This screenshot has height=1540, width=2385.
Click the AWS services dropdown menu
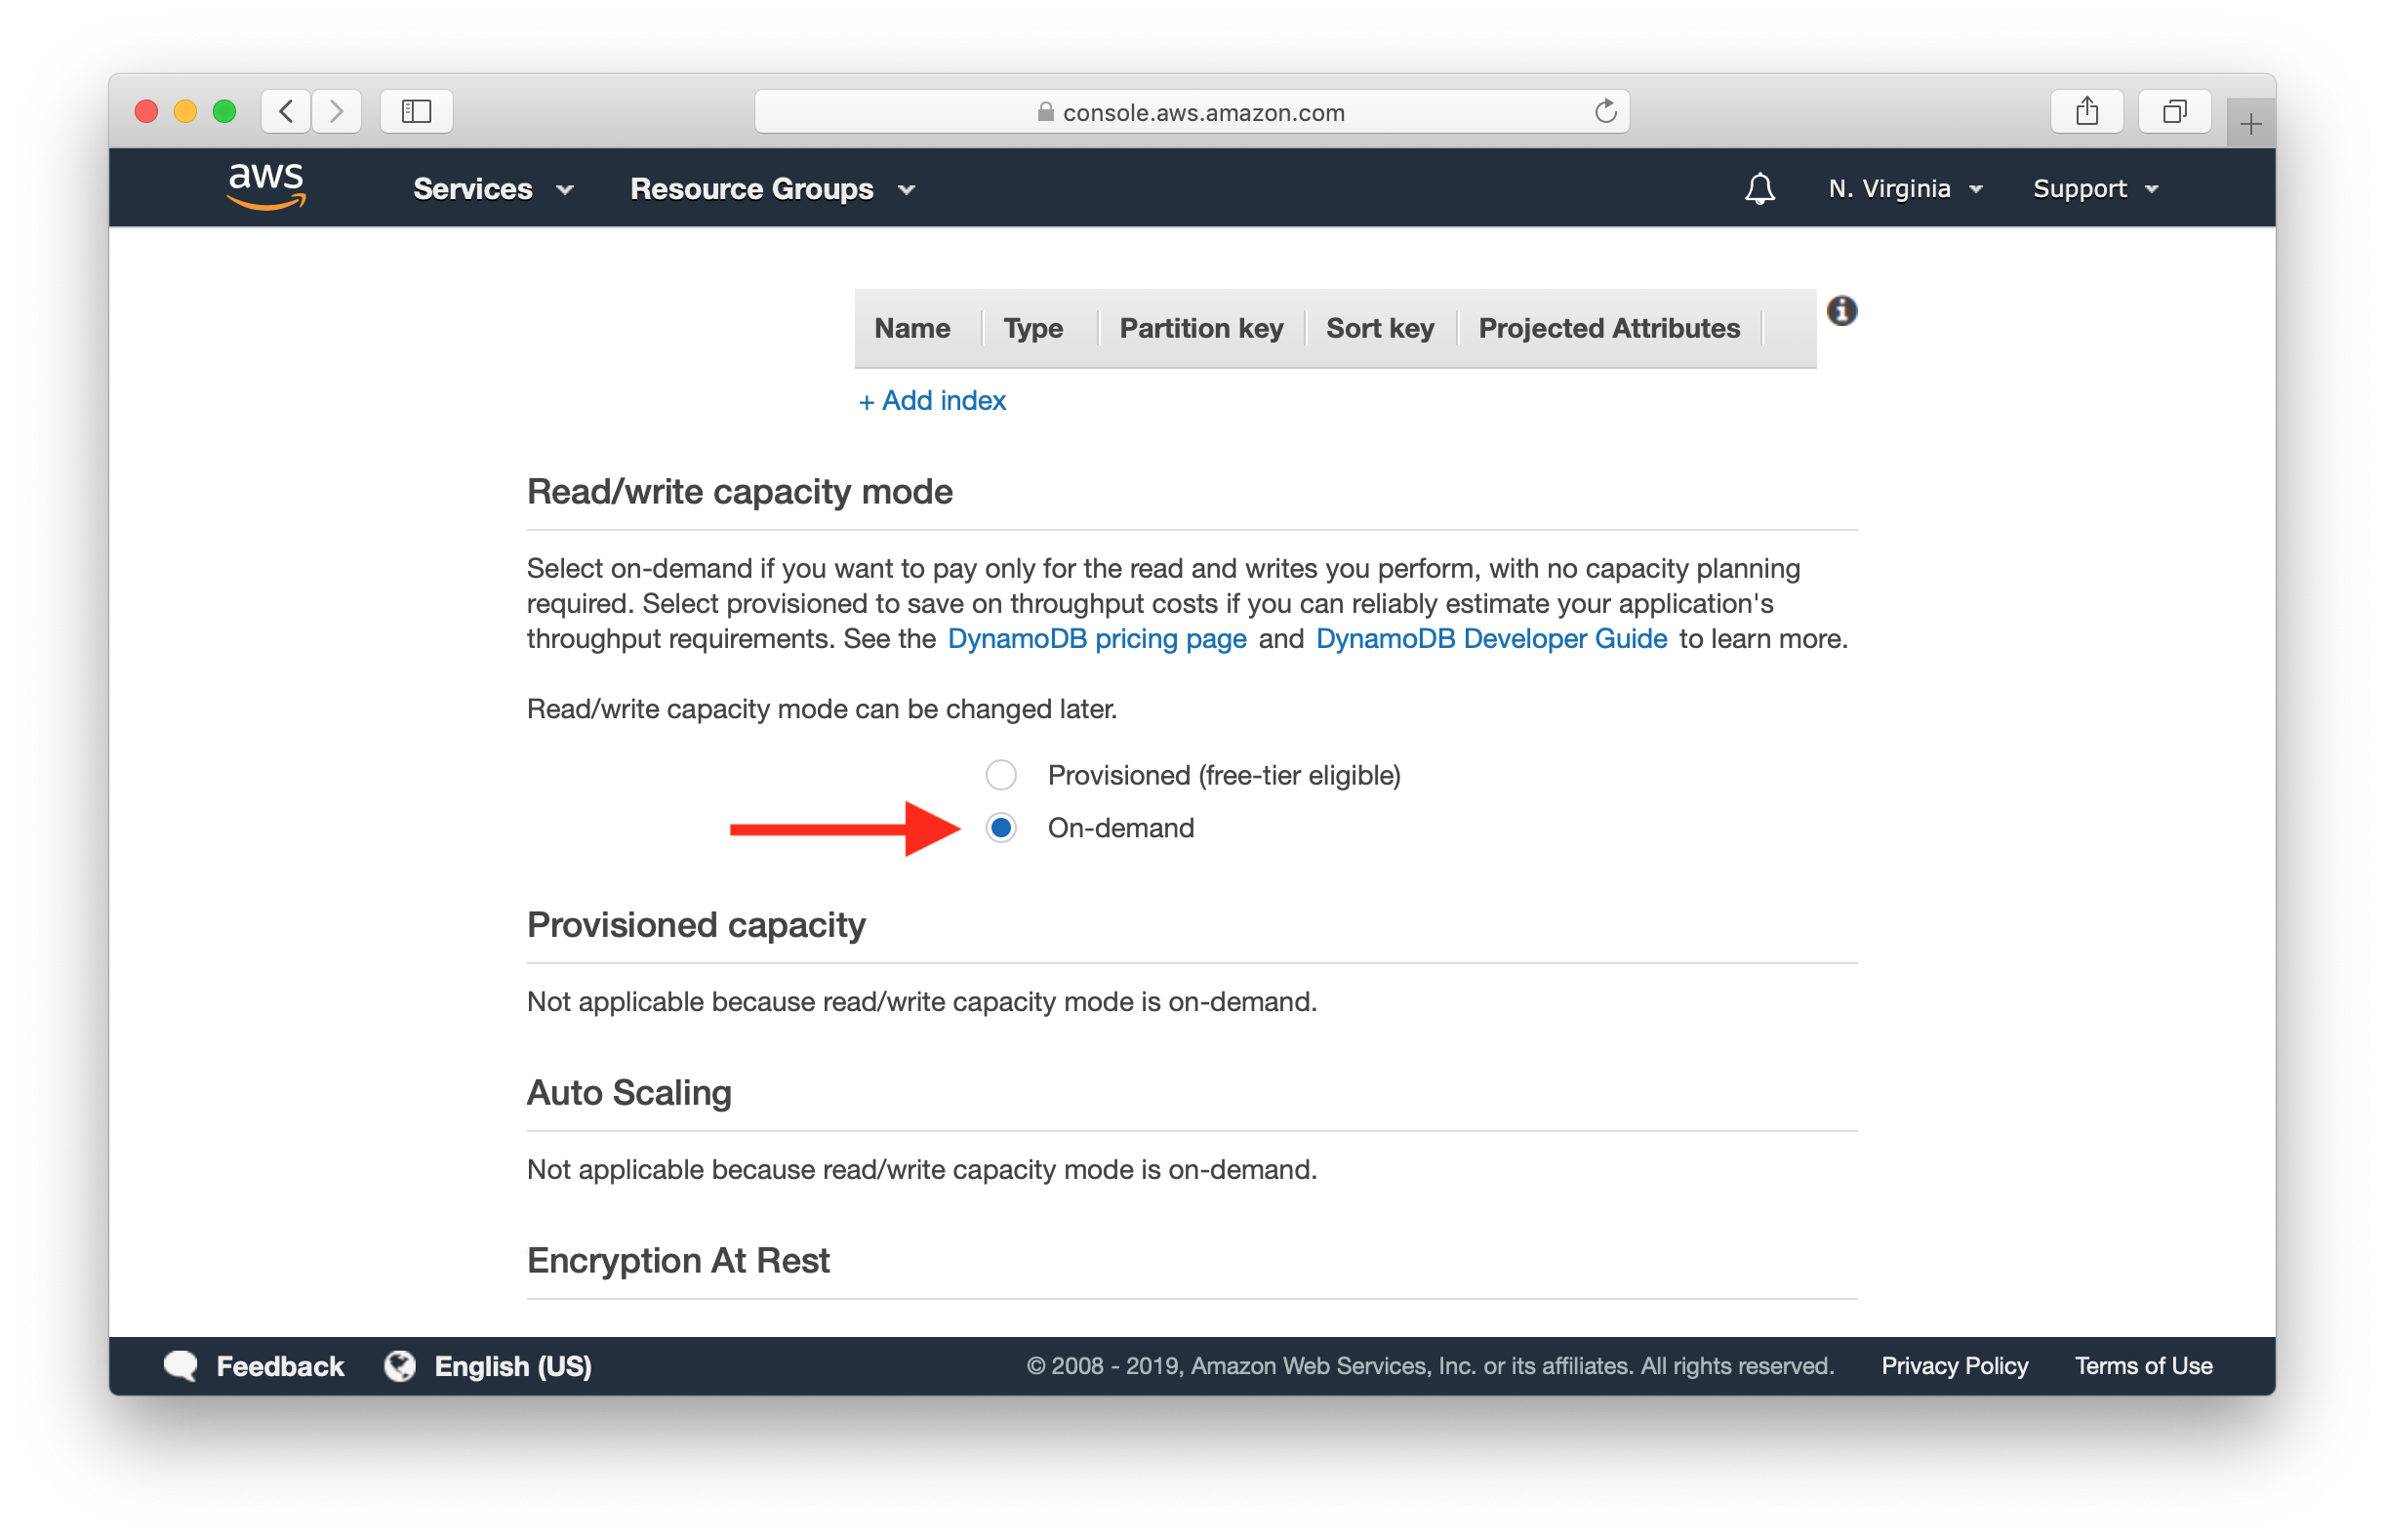pyautogui.click(x=492, y=189)
